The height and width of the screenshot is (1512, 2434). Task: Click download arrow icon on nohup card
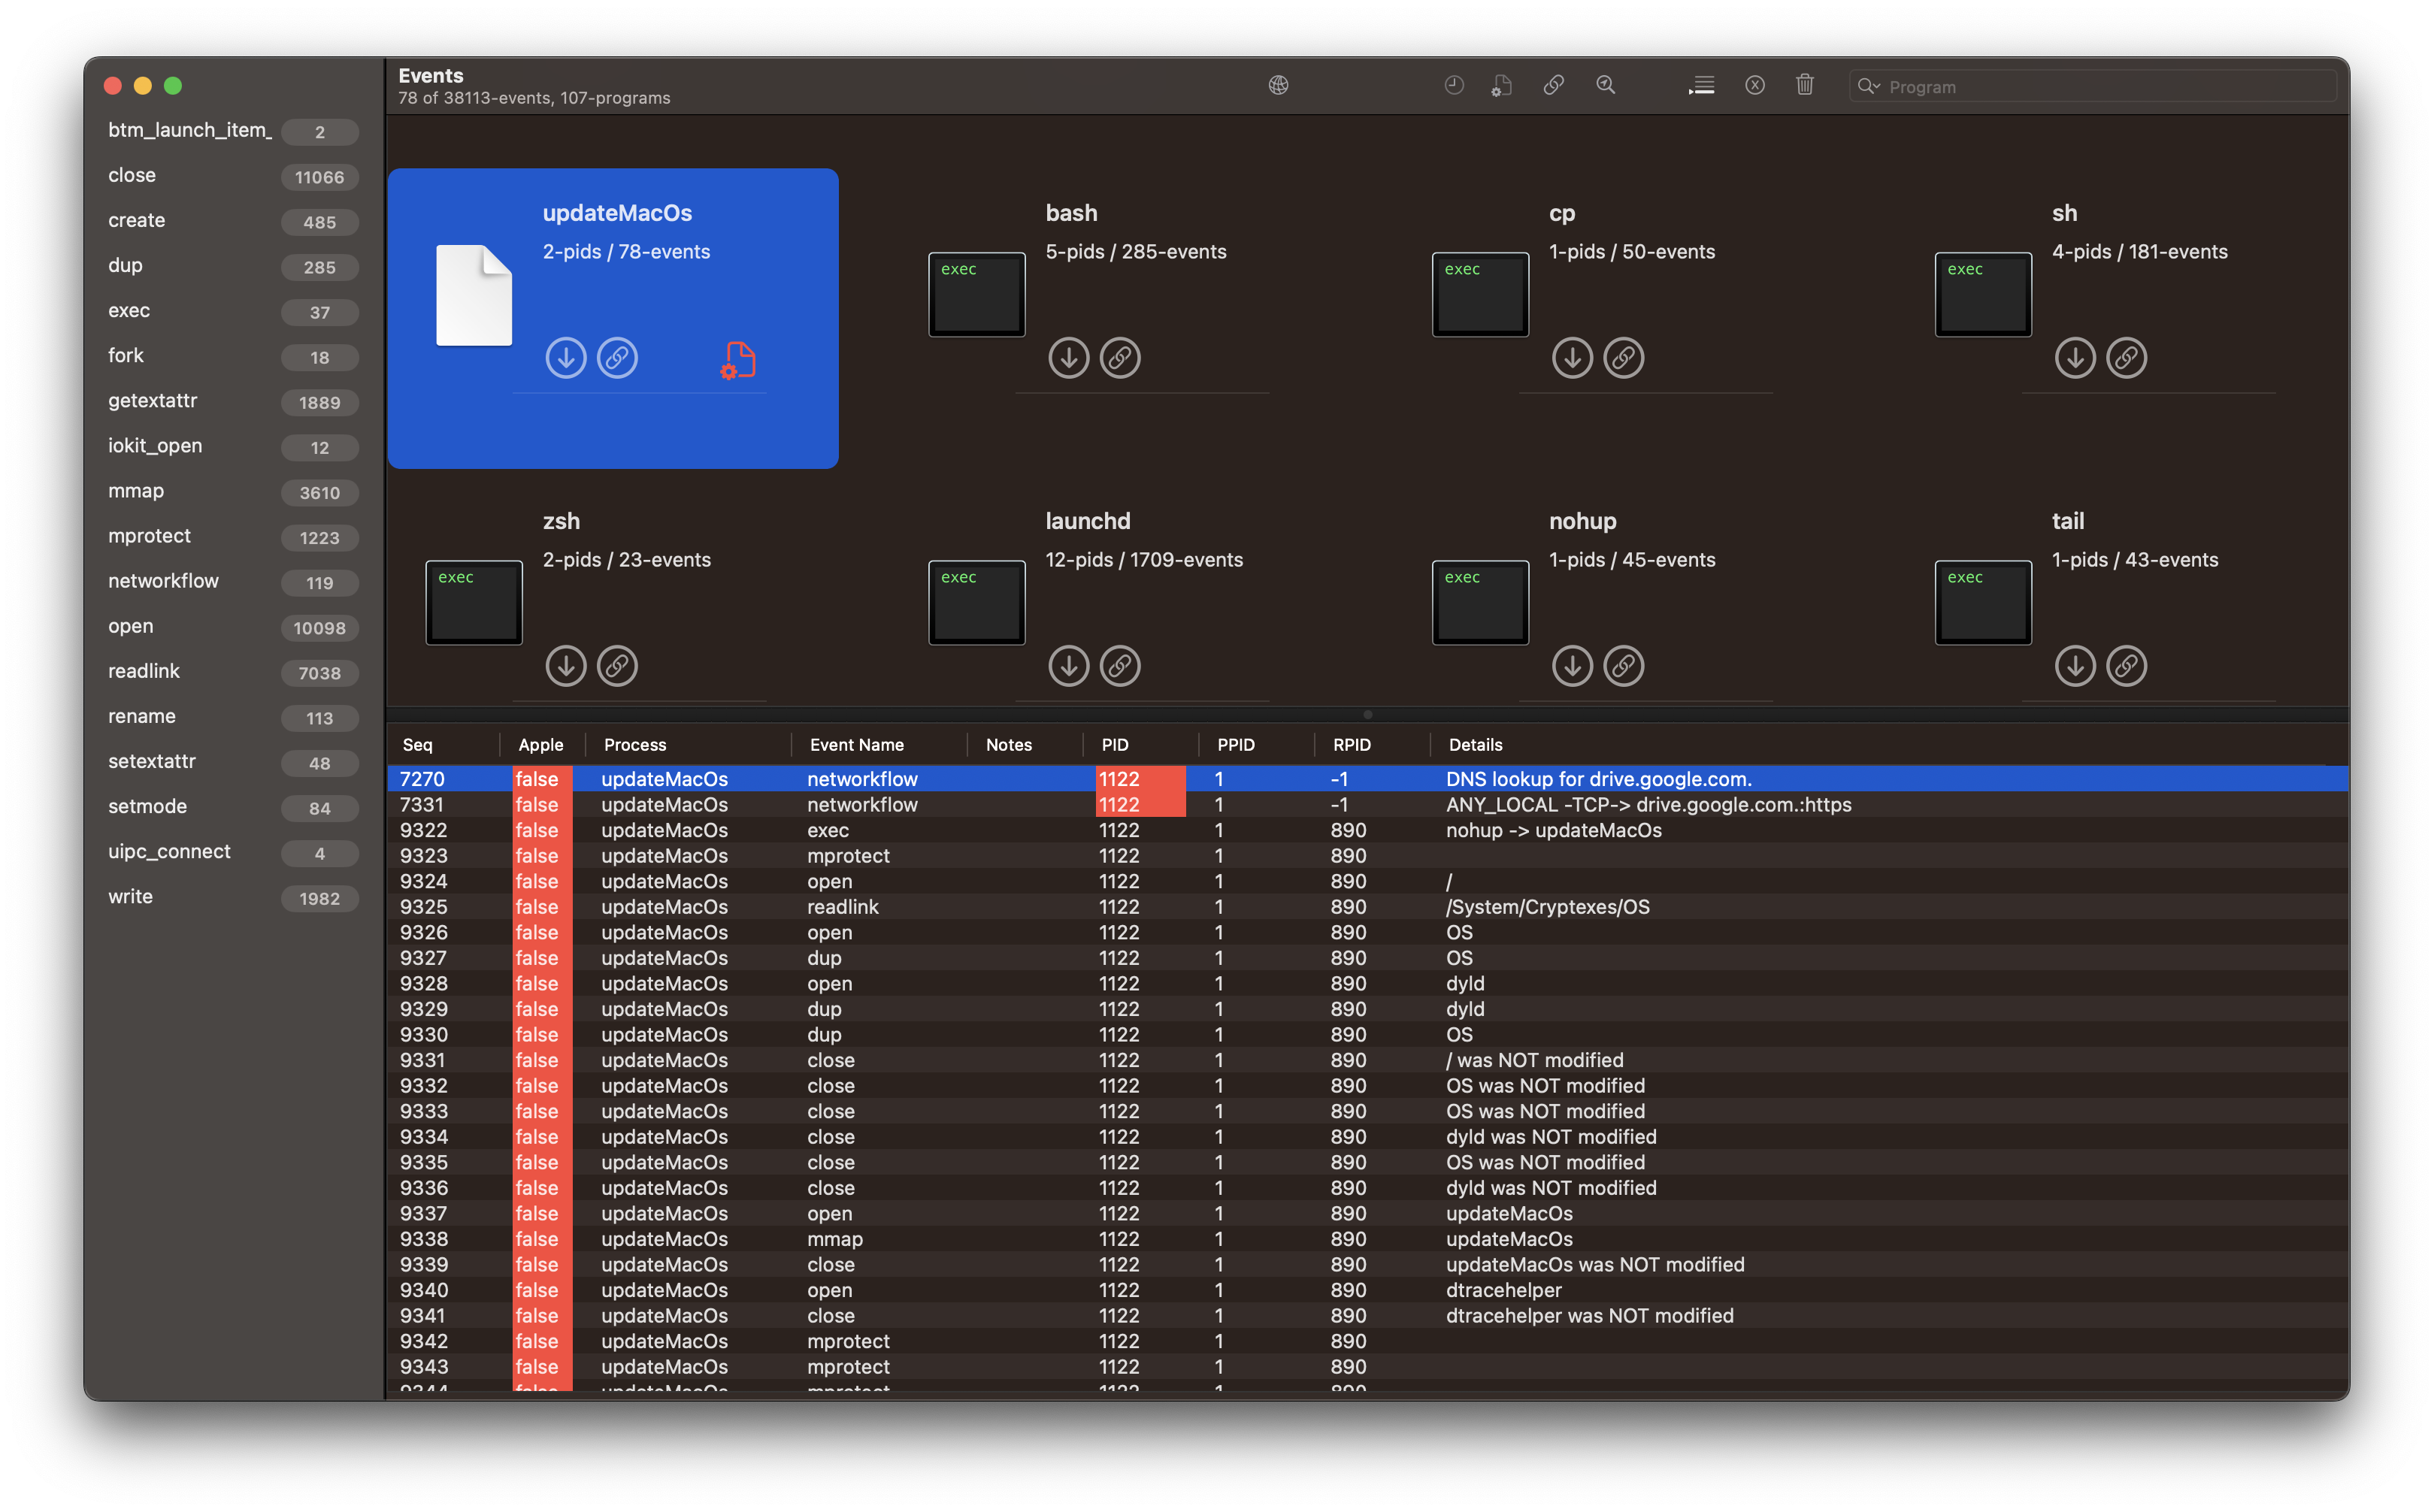click(x=1572, y=666)
